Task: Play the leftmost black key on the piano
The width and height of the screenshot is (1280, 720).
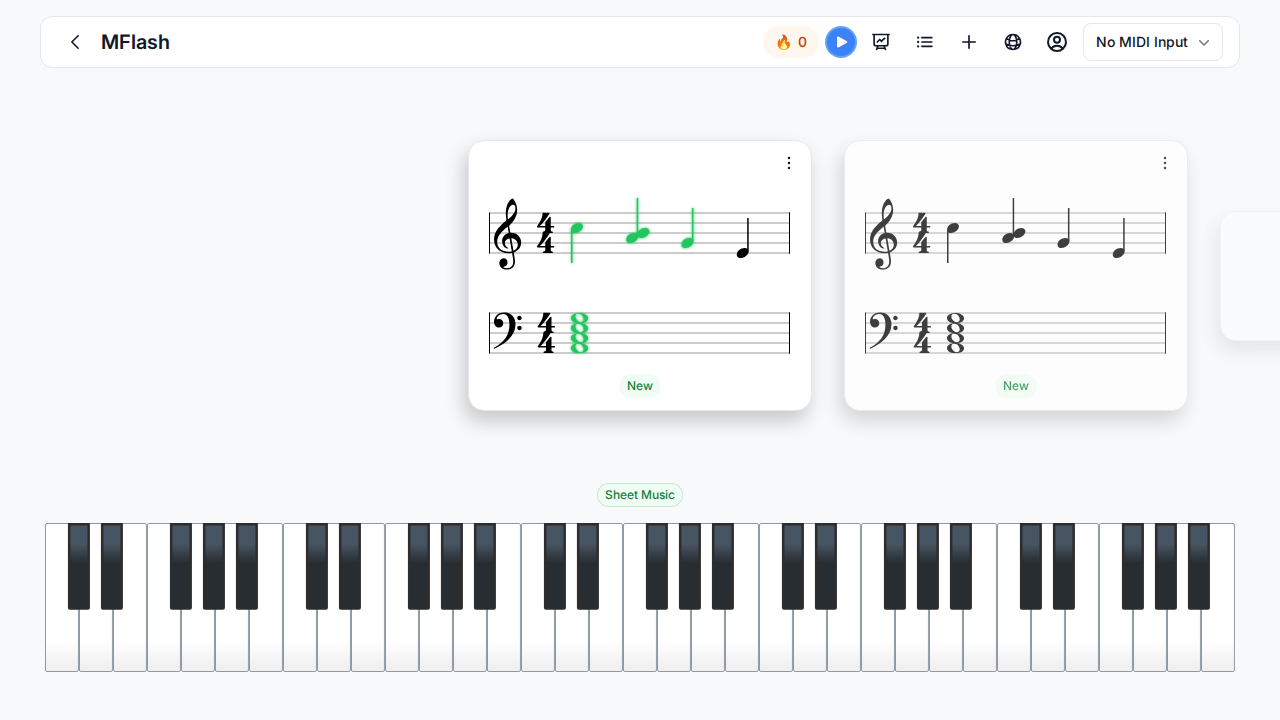Action: [79, 566]
